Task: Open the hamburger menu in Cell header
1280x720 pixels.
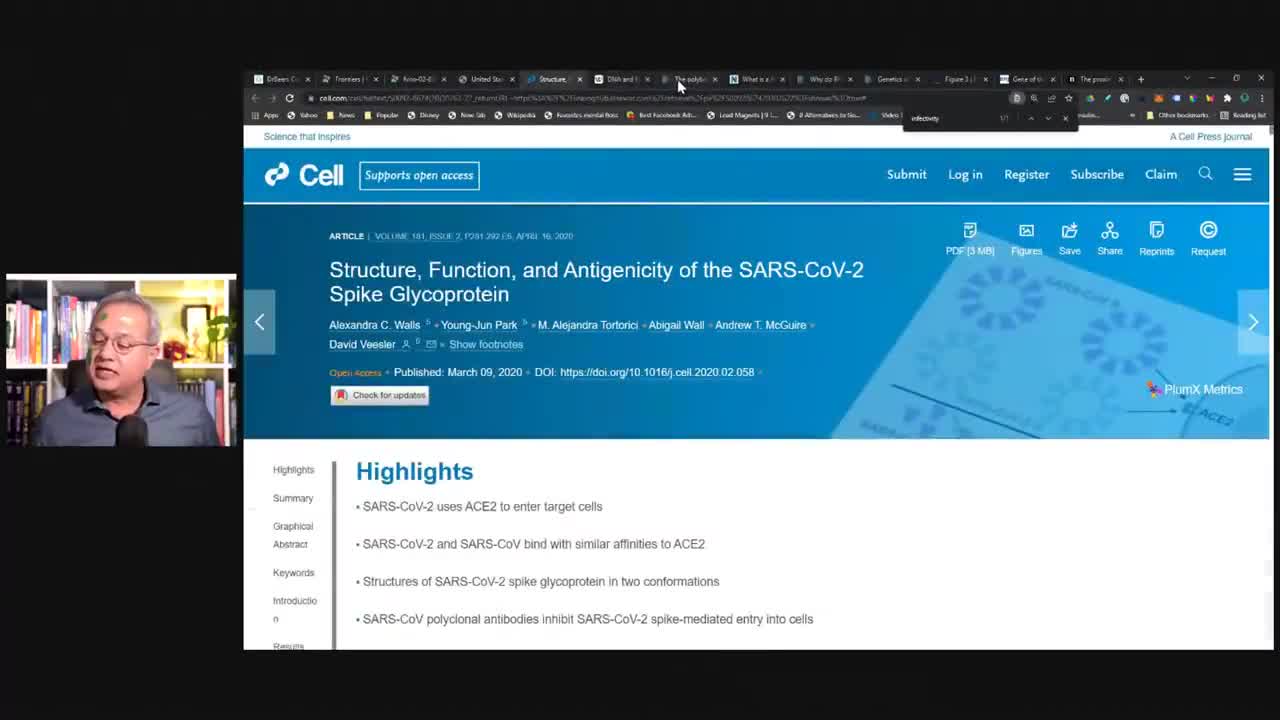Action: coord(1242,174)
